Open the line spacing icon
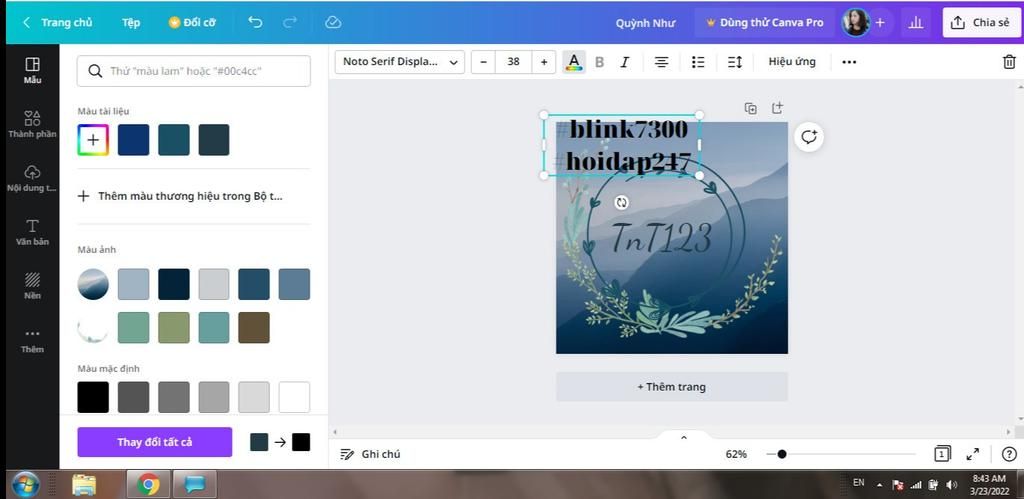The width and height of the screenshot is (1024, 499). coord(735,62)
